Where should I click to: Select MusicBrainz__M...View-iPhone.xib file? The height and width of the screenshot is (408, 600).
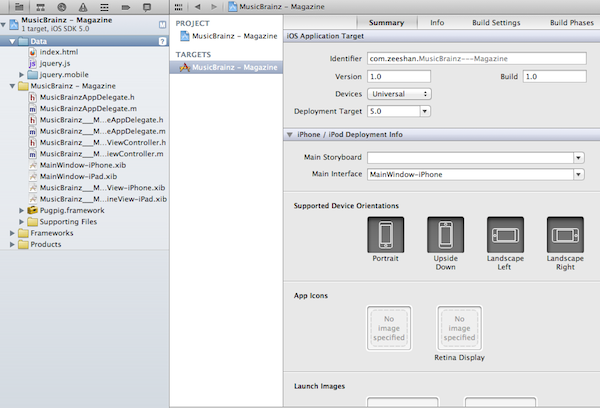pos(102,188)
